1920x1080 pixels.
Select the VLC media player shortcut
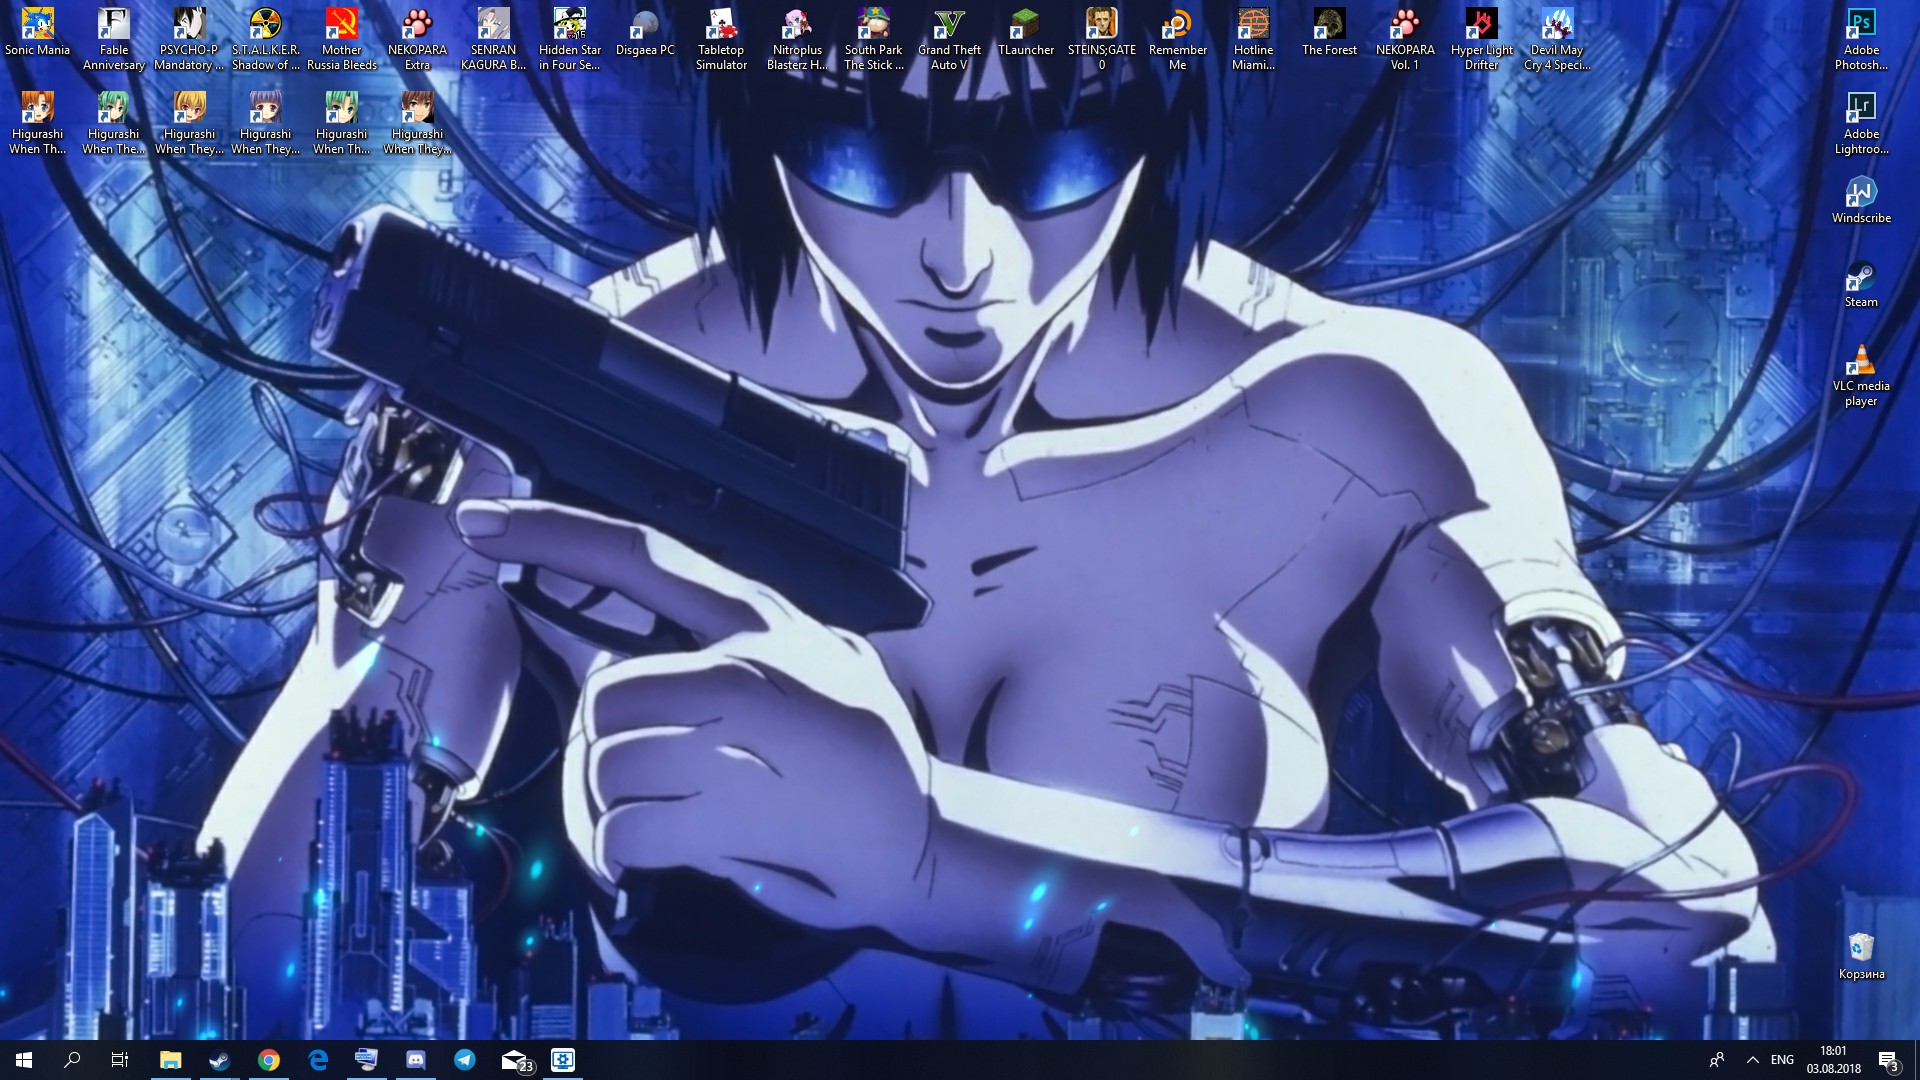(1861, 376)
